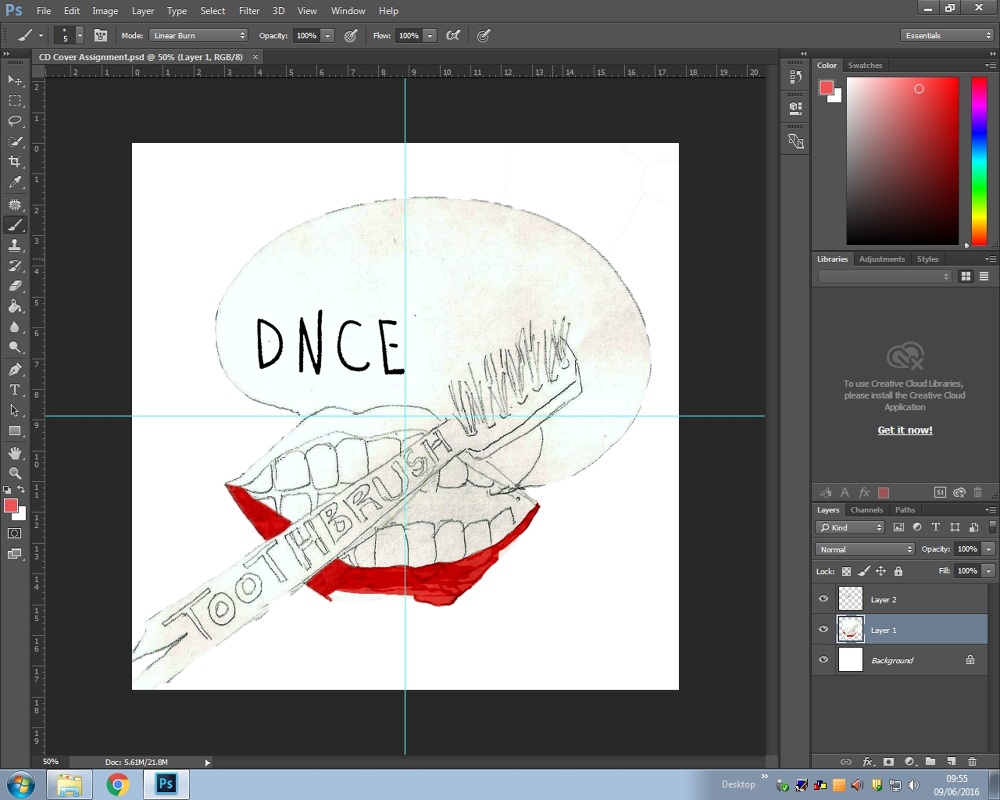The height and width of the screenshot is (800, 1000).
Task: Add a layer mask
Action: coord(888,761)
